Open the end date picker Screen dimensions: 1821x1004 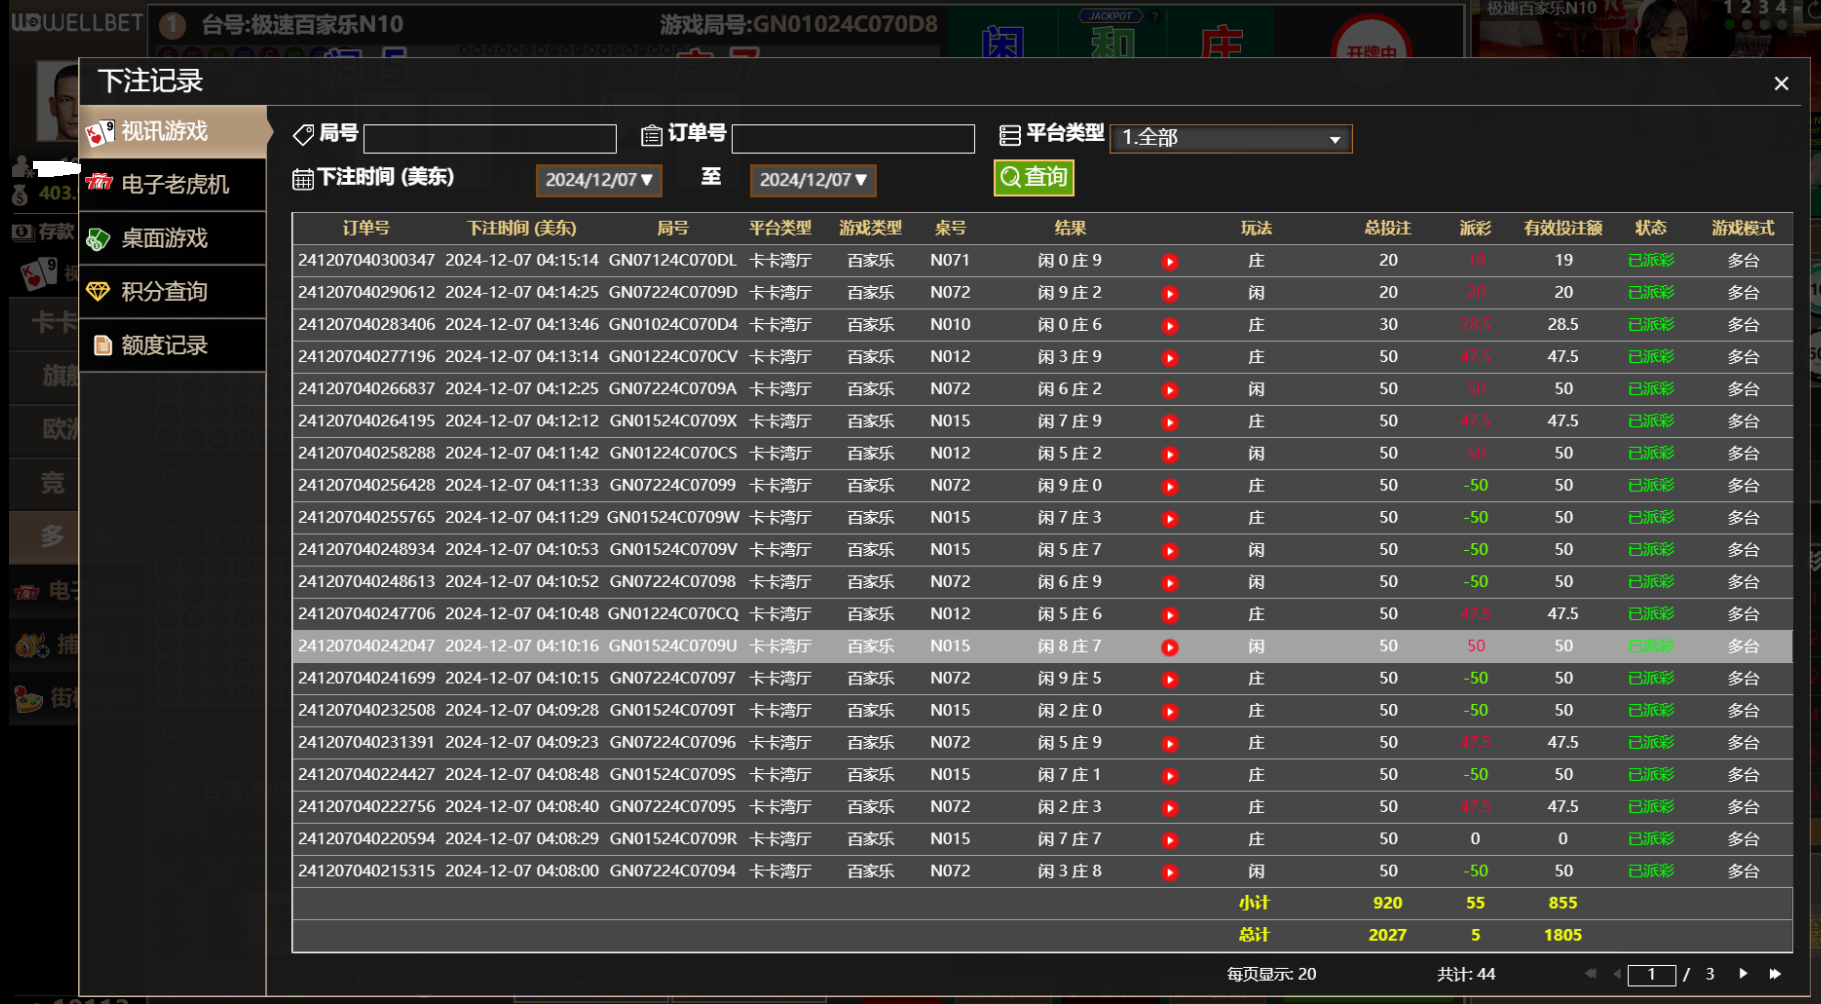coord(812,180)
